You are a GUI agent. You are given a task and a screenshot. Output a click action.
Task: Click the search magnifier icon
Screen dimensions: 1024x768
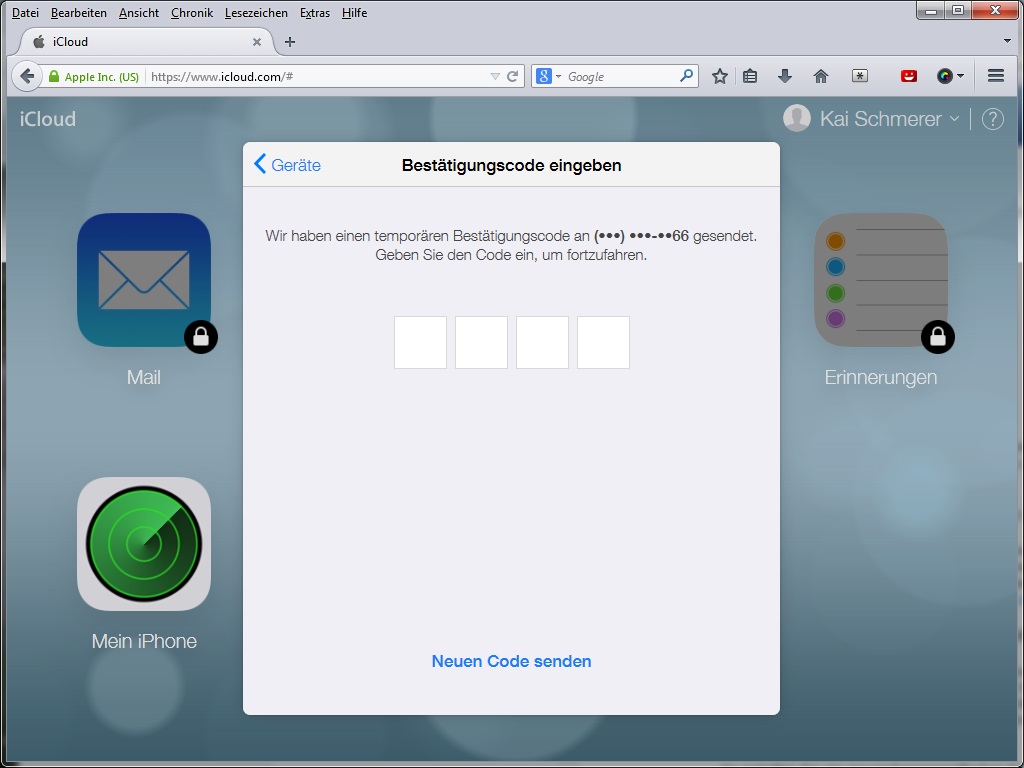point(686,76)
